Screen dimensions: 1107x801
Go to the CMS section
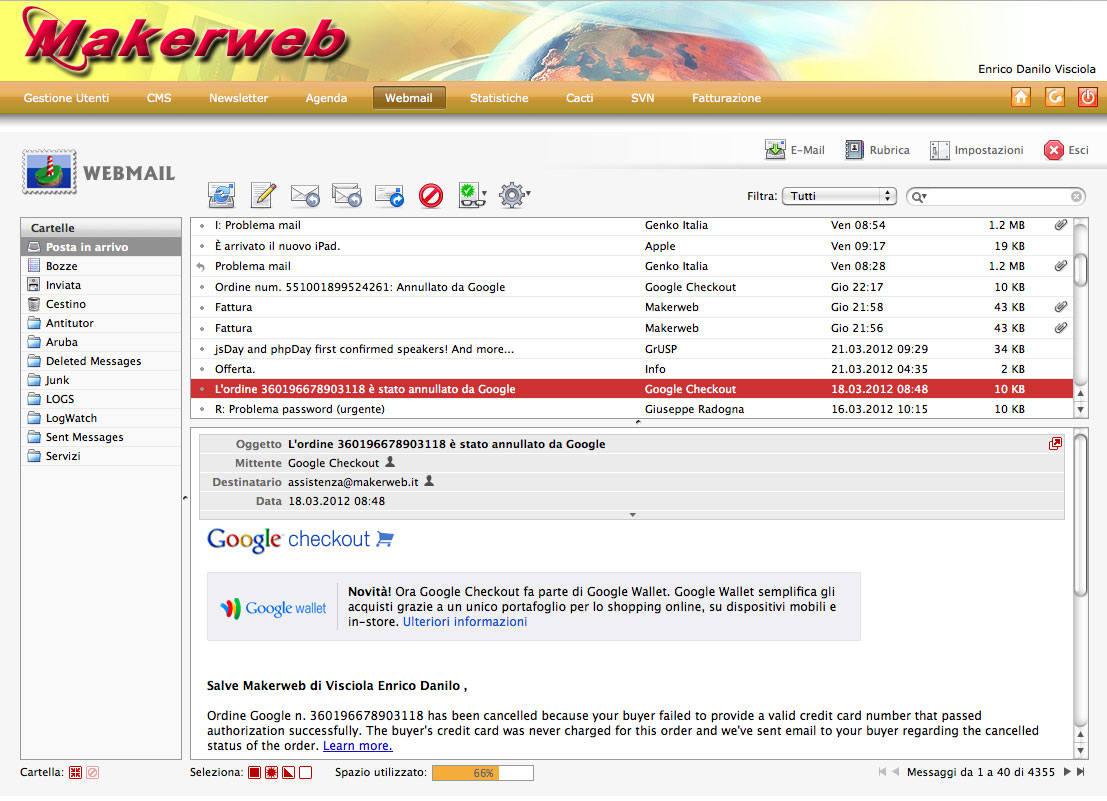coord(159,98)
